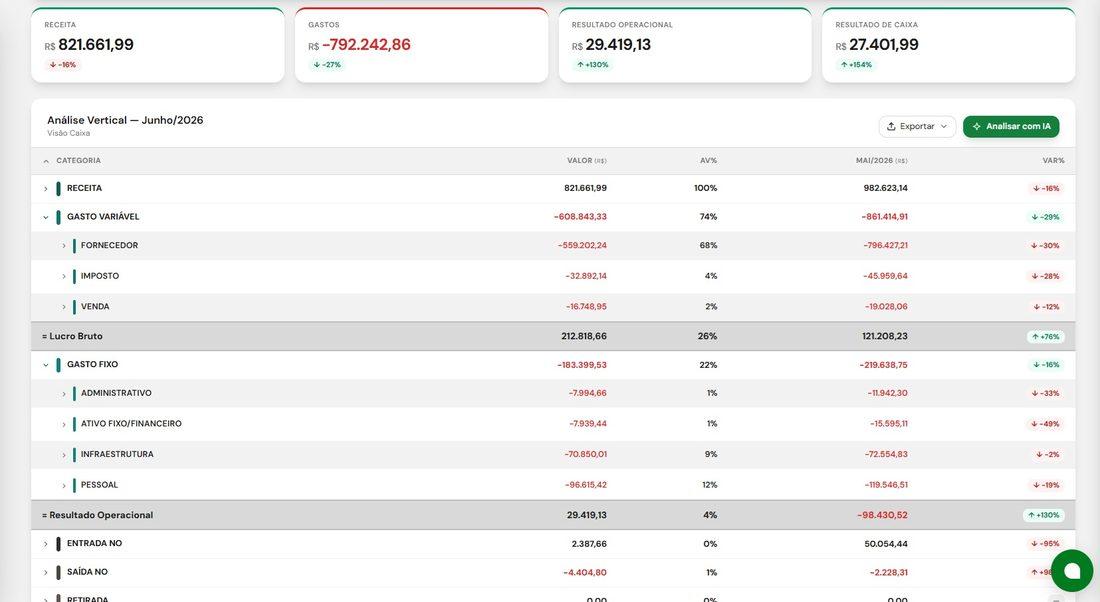The image size is (1100, 602).
Task: Toggle sort arrow beside CATEGORIA header
Action: (46, 161)
